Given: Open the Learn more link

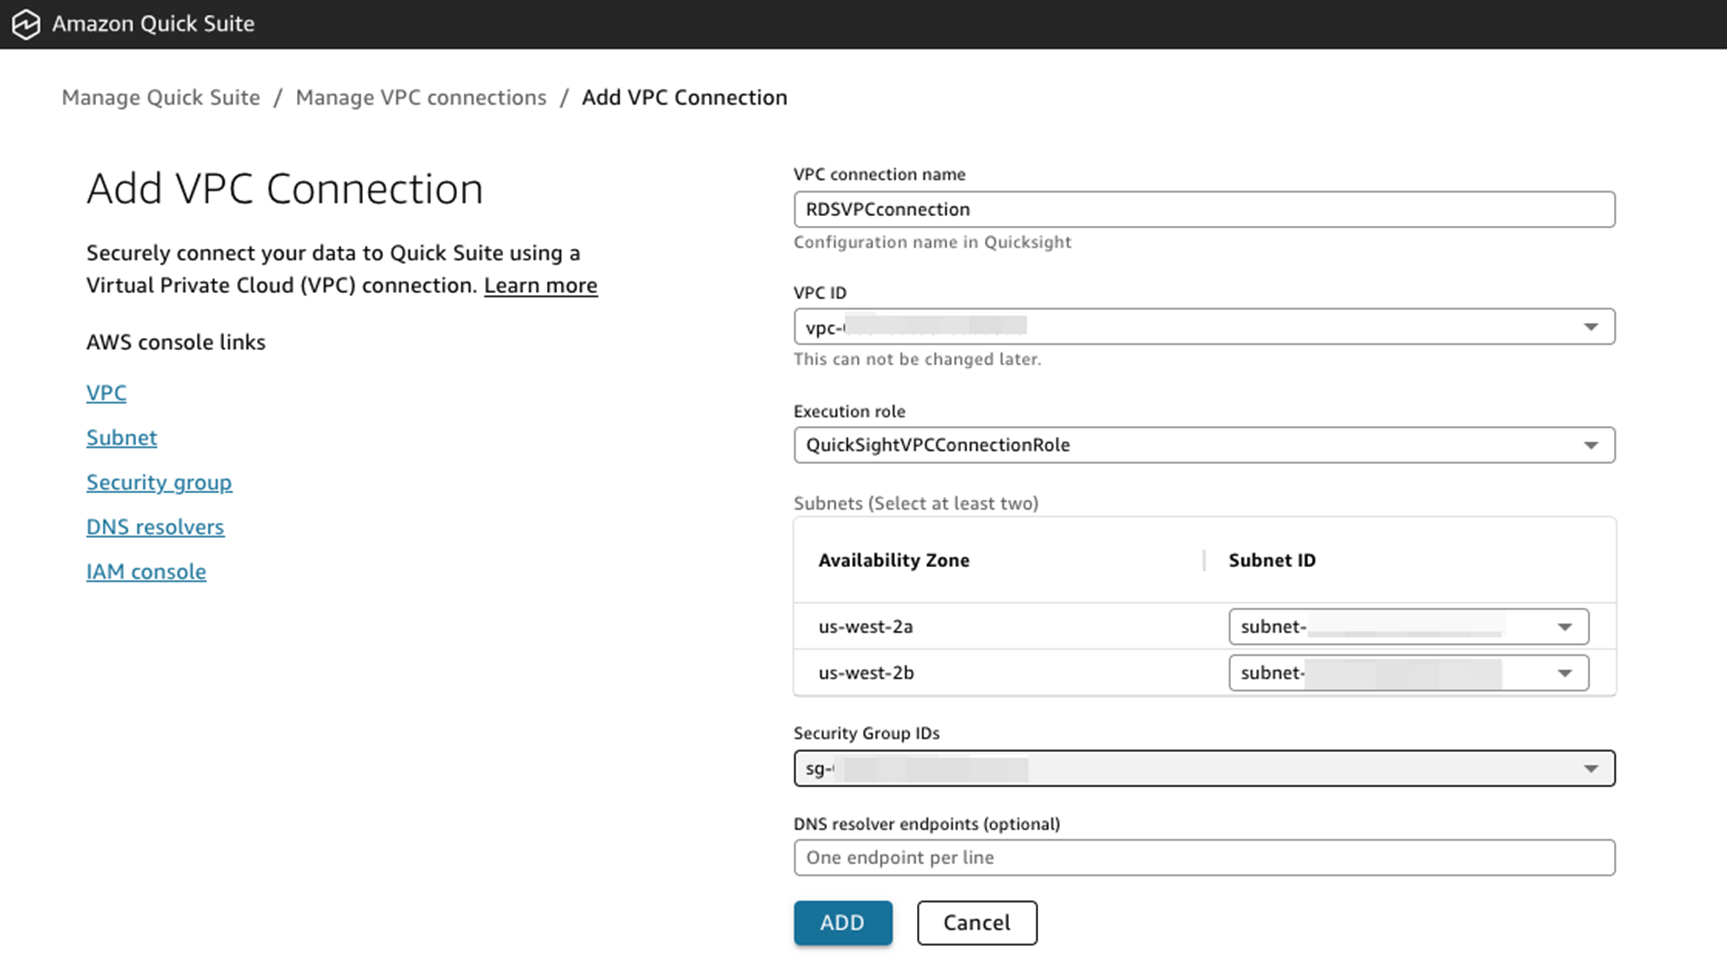Looking at the screenshot, I should [540, 286].
